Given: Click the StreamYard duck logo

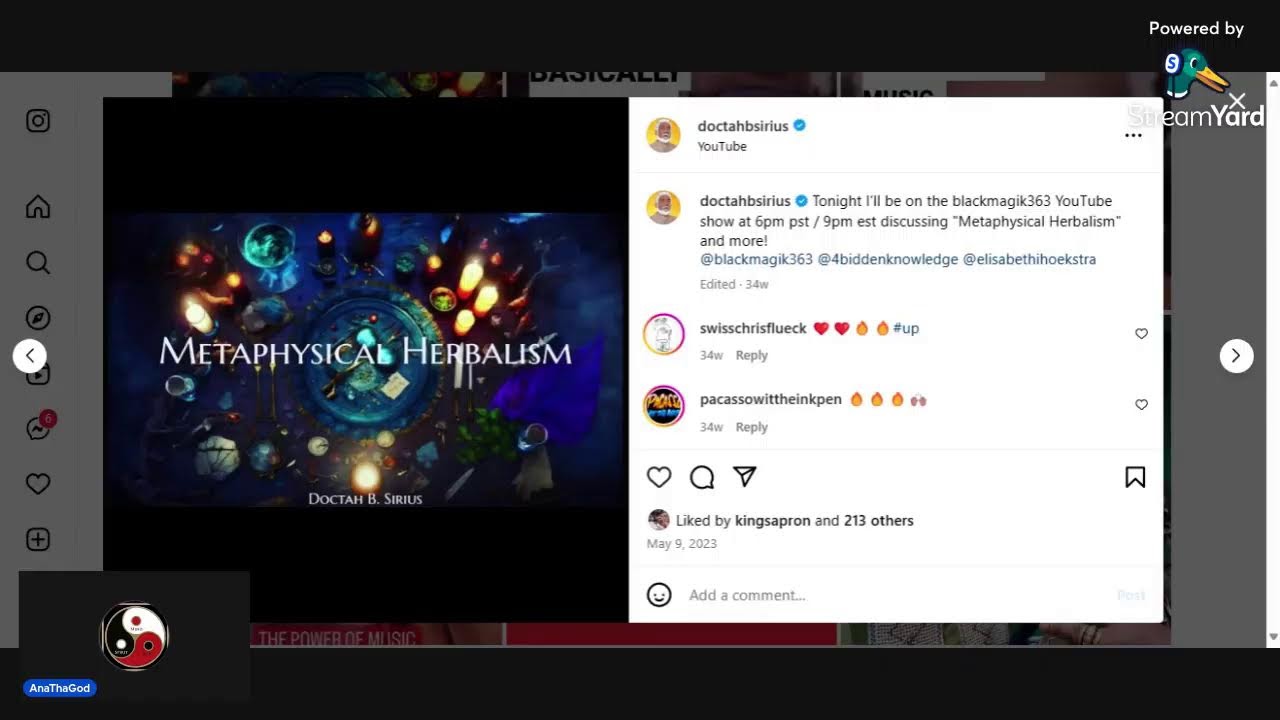Looking at the screenshot, I should (1194, 75).
